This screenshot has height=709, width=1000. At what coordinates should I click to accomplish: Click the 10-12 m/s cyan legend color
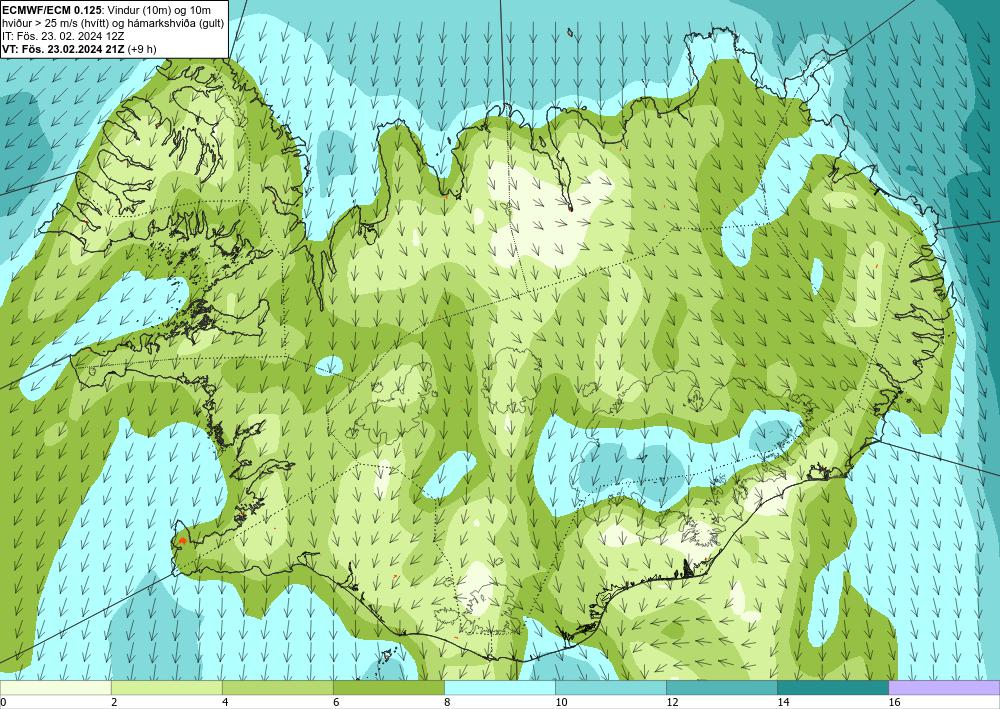(611, 687)
